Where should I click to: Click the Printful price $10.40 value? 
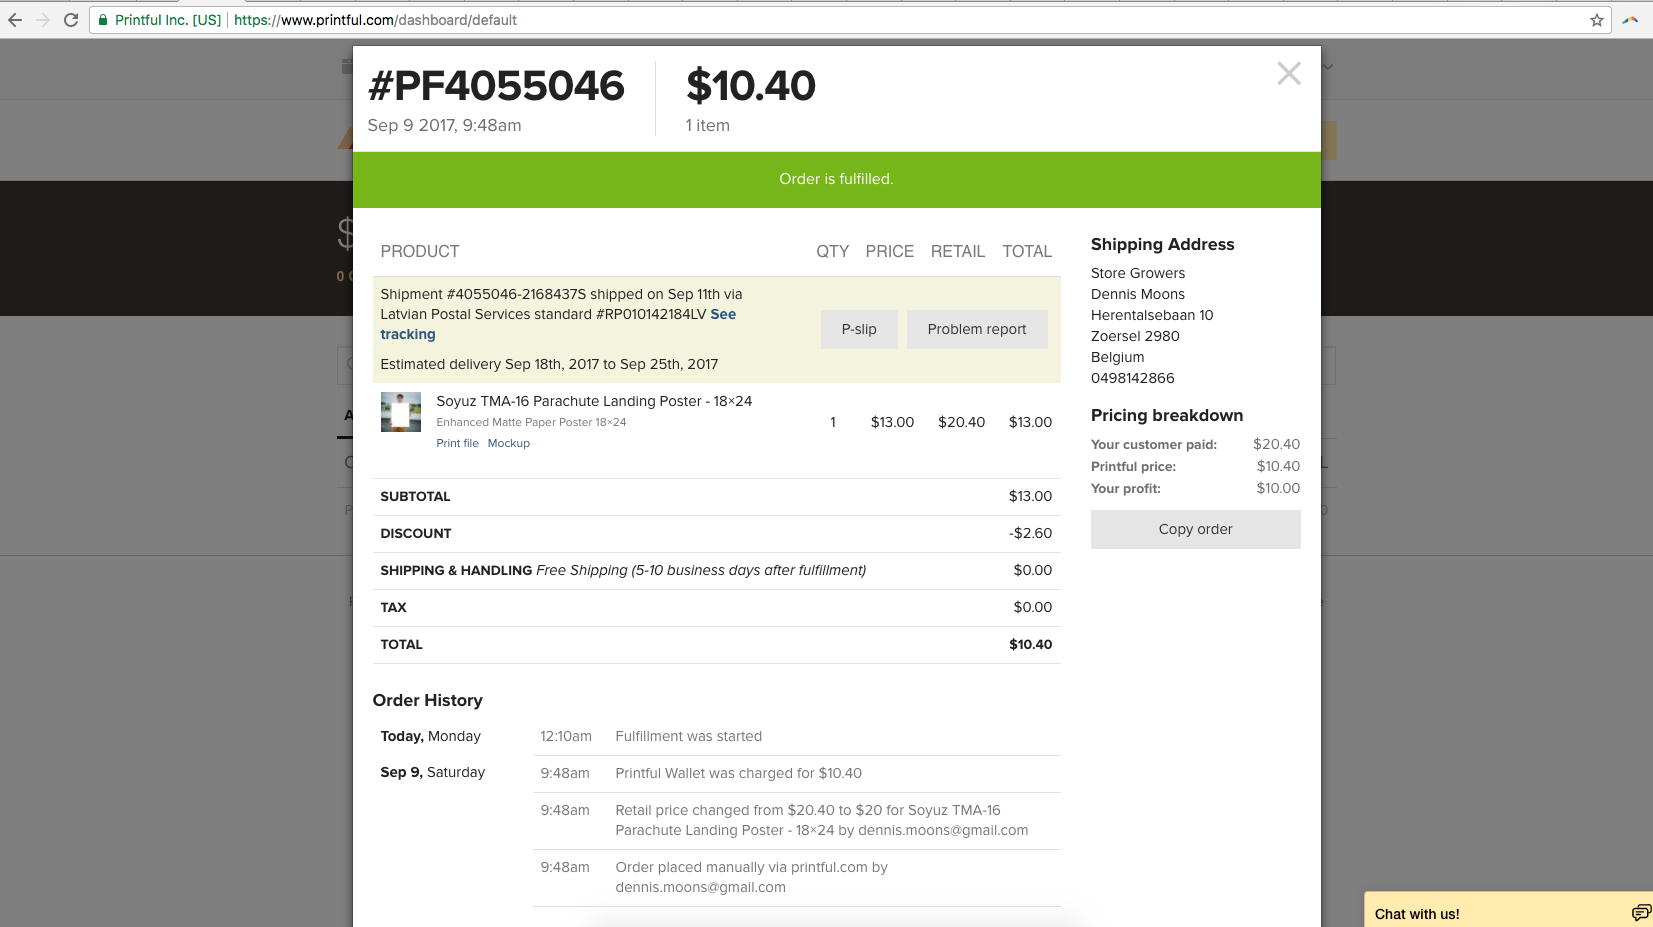[x=1278, y=466]
